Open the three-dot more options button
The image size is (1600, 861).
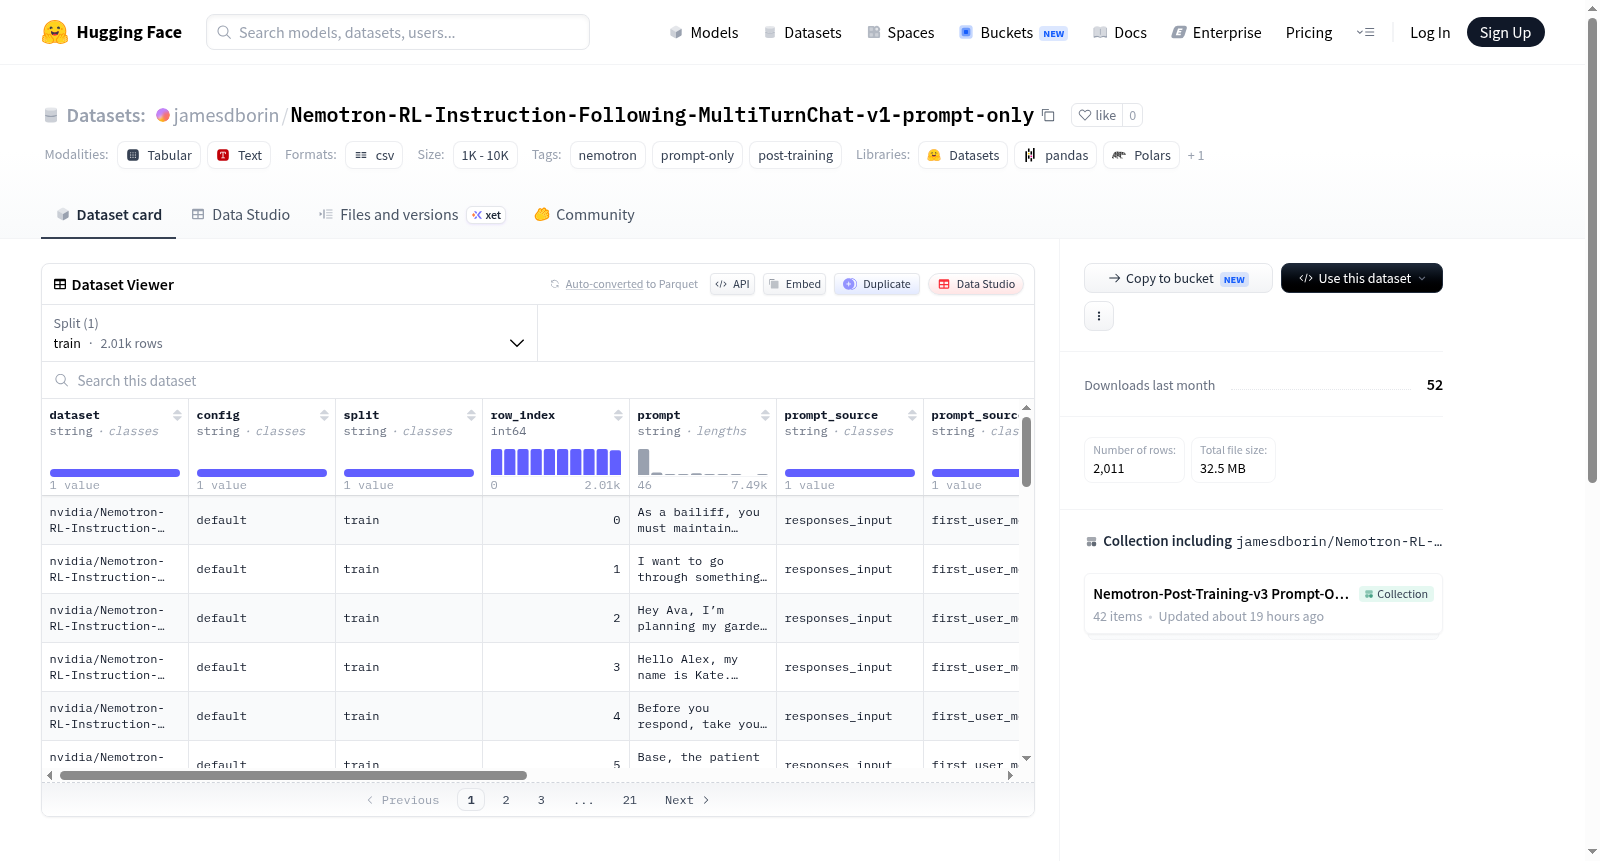[1099, 316]
